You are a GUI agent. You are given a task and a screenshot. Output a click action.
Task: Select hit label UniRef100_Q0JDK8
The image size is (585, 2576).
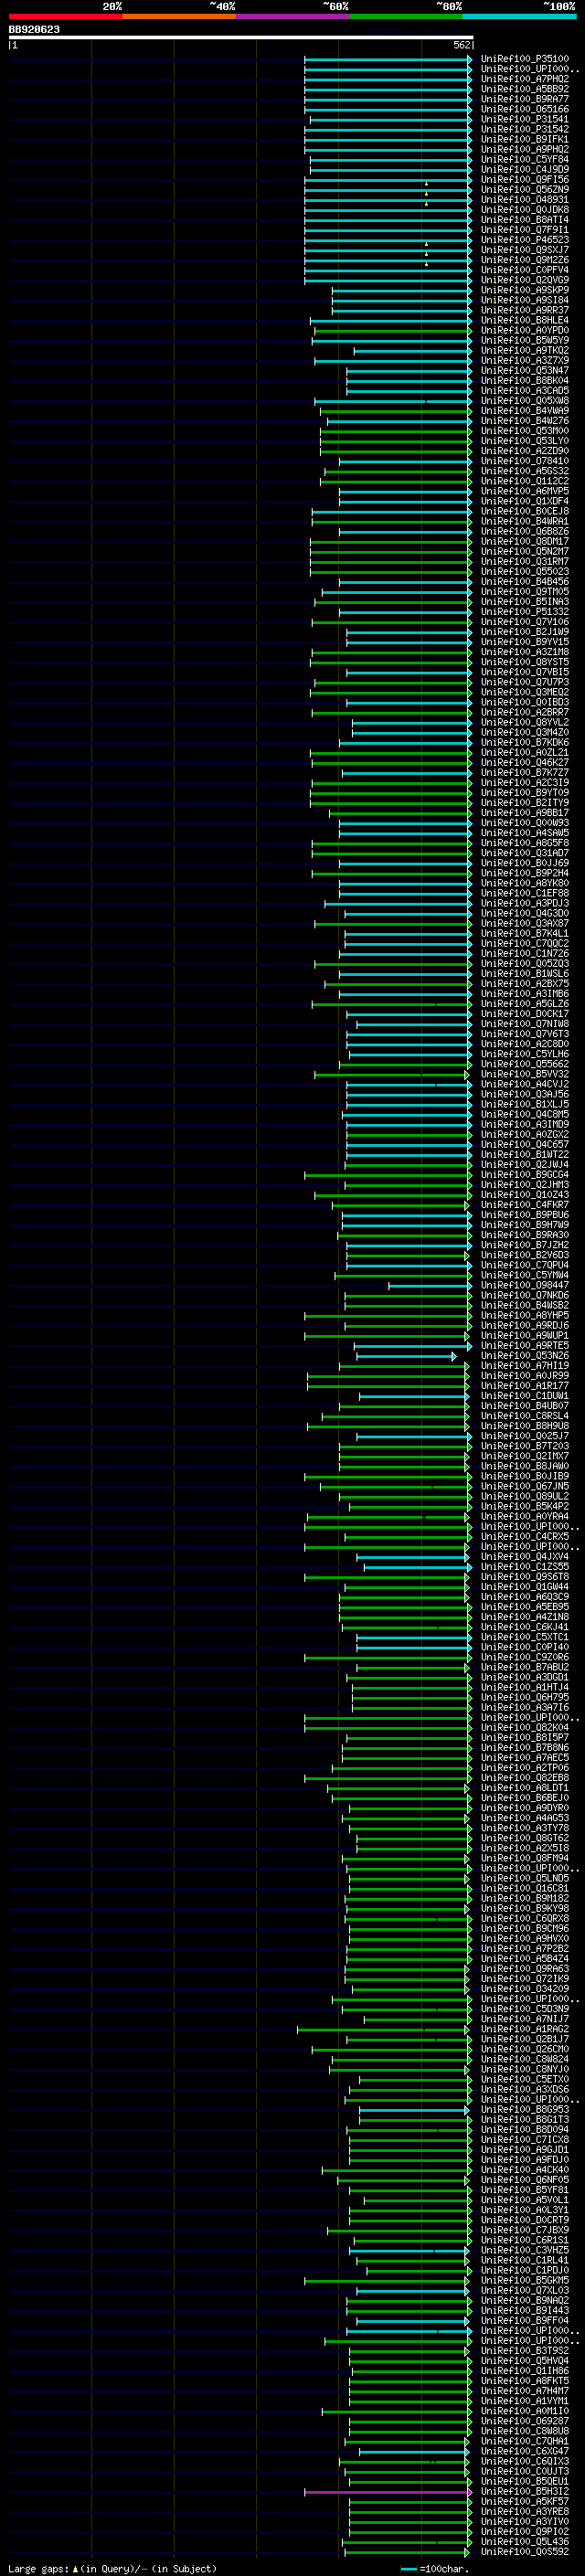pos(524,210)
